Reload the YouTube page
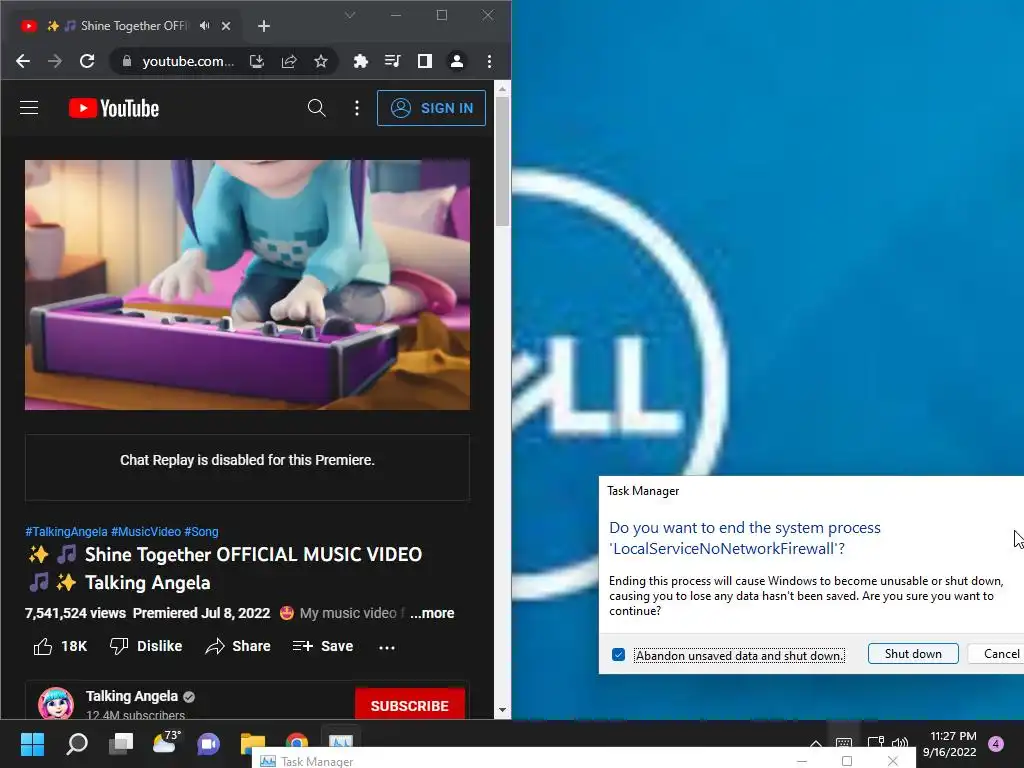 click(87, 61)
